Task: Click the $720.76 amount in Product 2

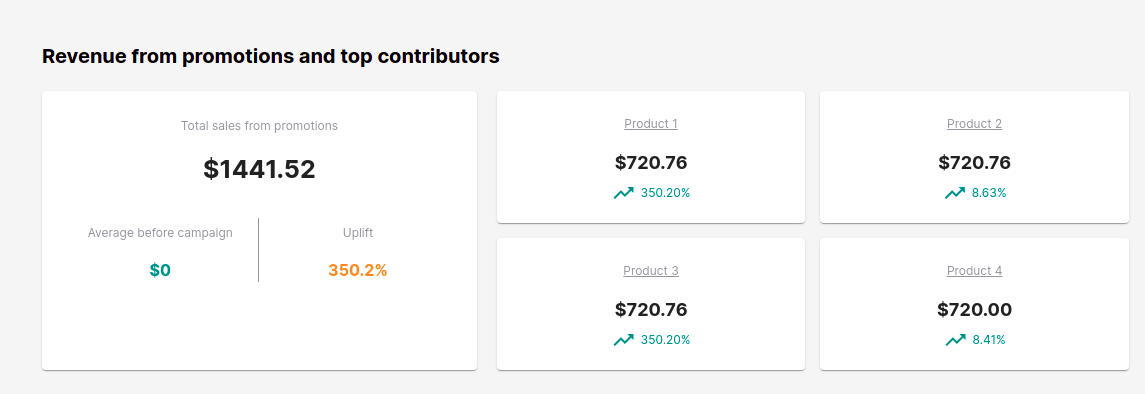Action: coord(974,163)
